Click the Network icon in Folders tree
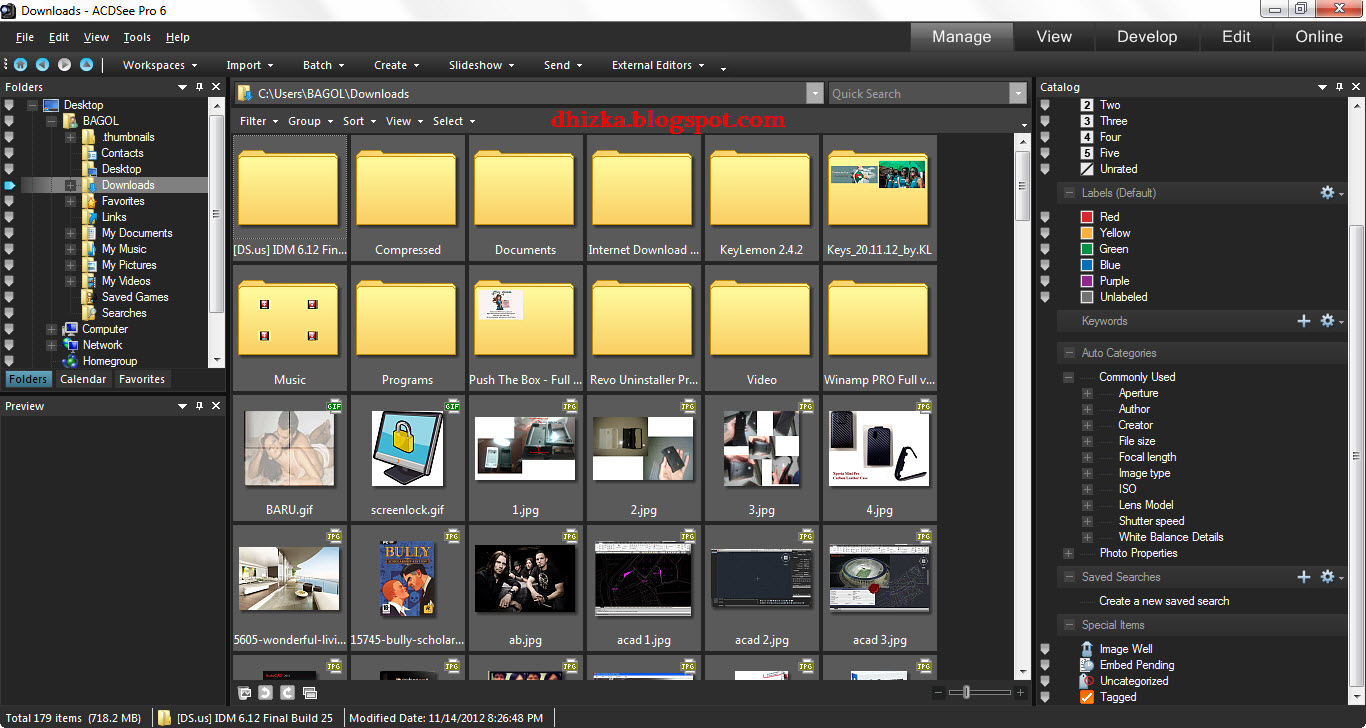The image size is (1366, 728). (x=70, y=345)
